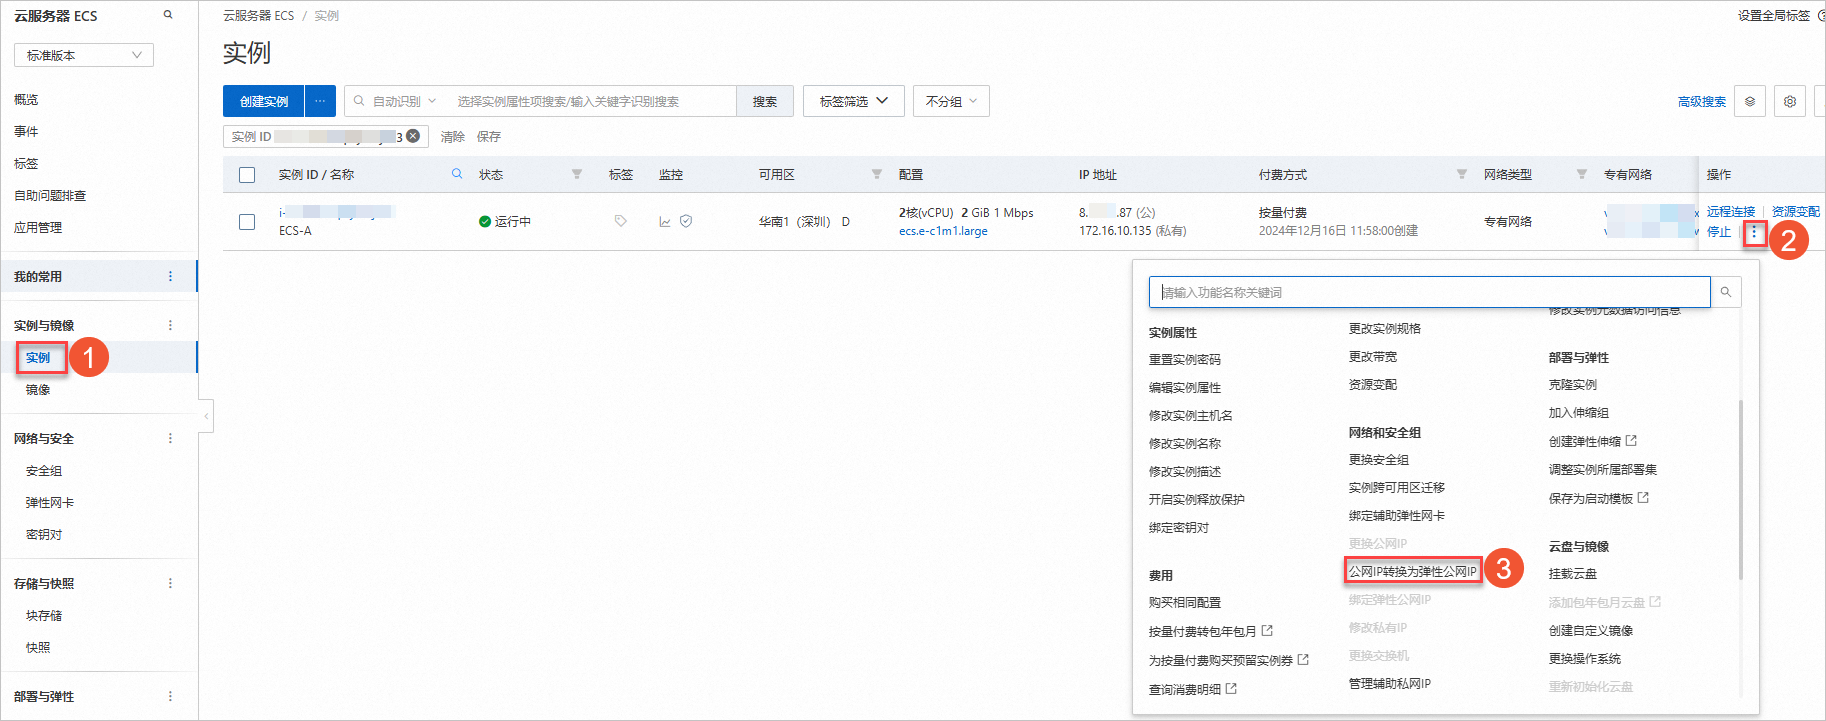The image size is (1826, 721).
Task: Toggle the select-all checkbox in table header
Action: point(247,175)
